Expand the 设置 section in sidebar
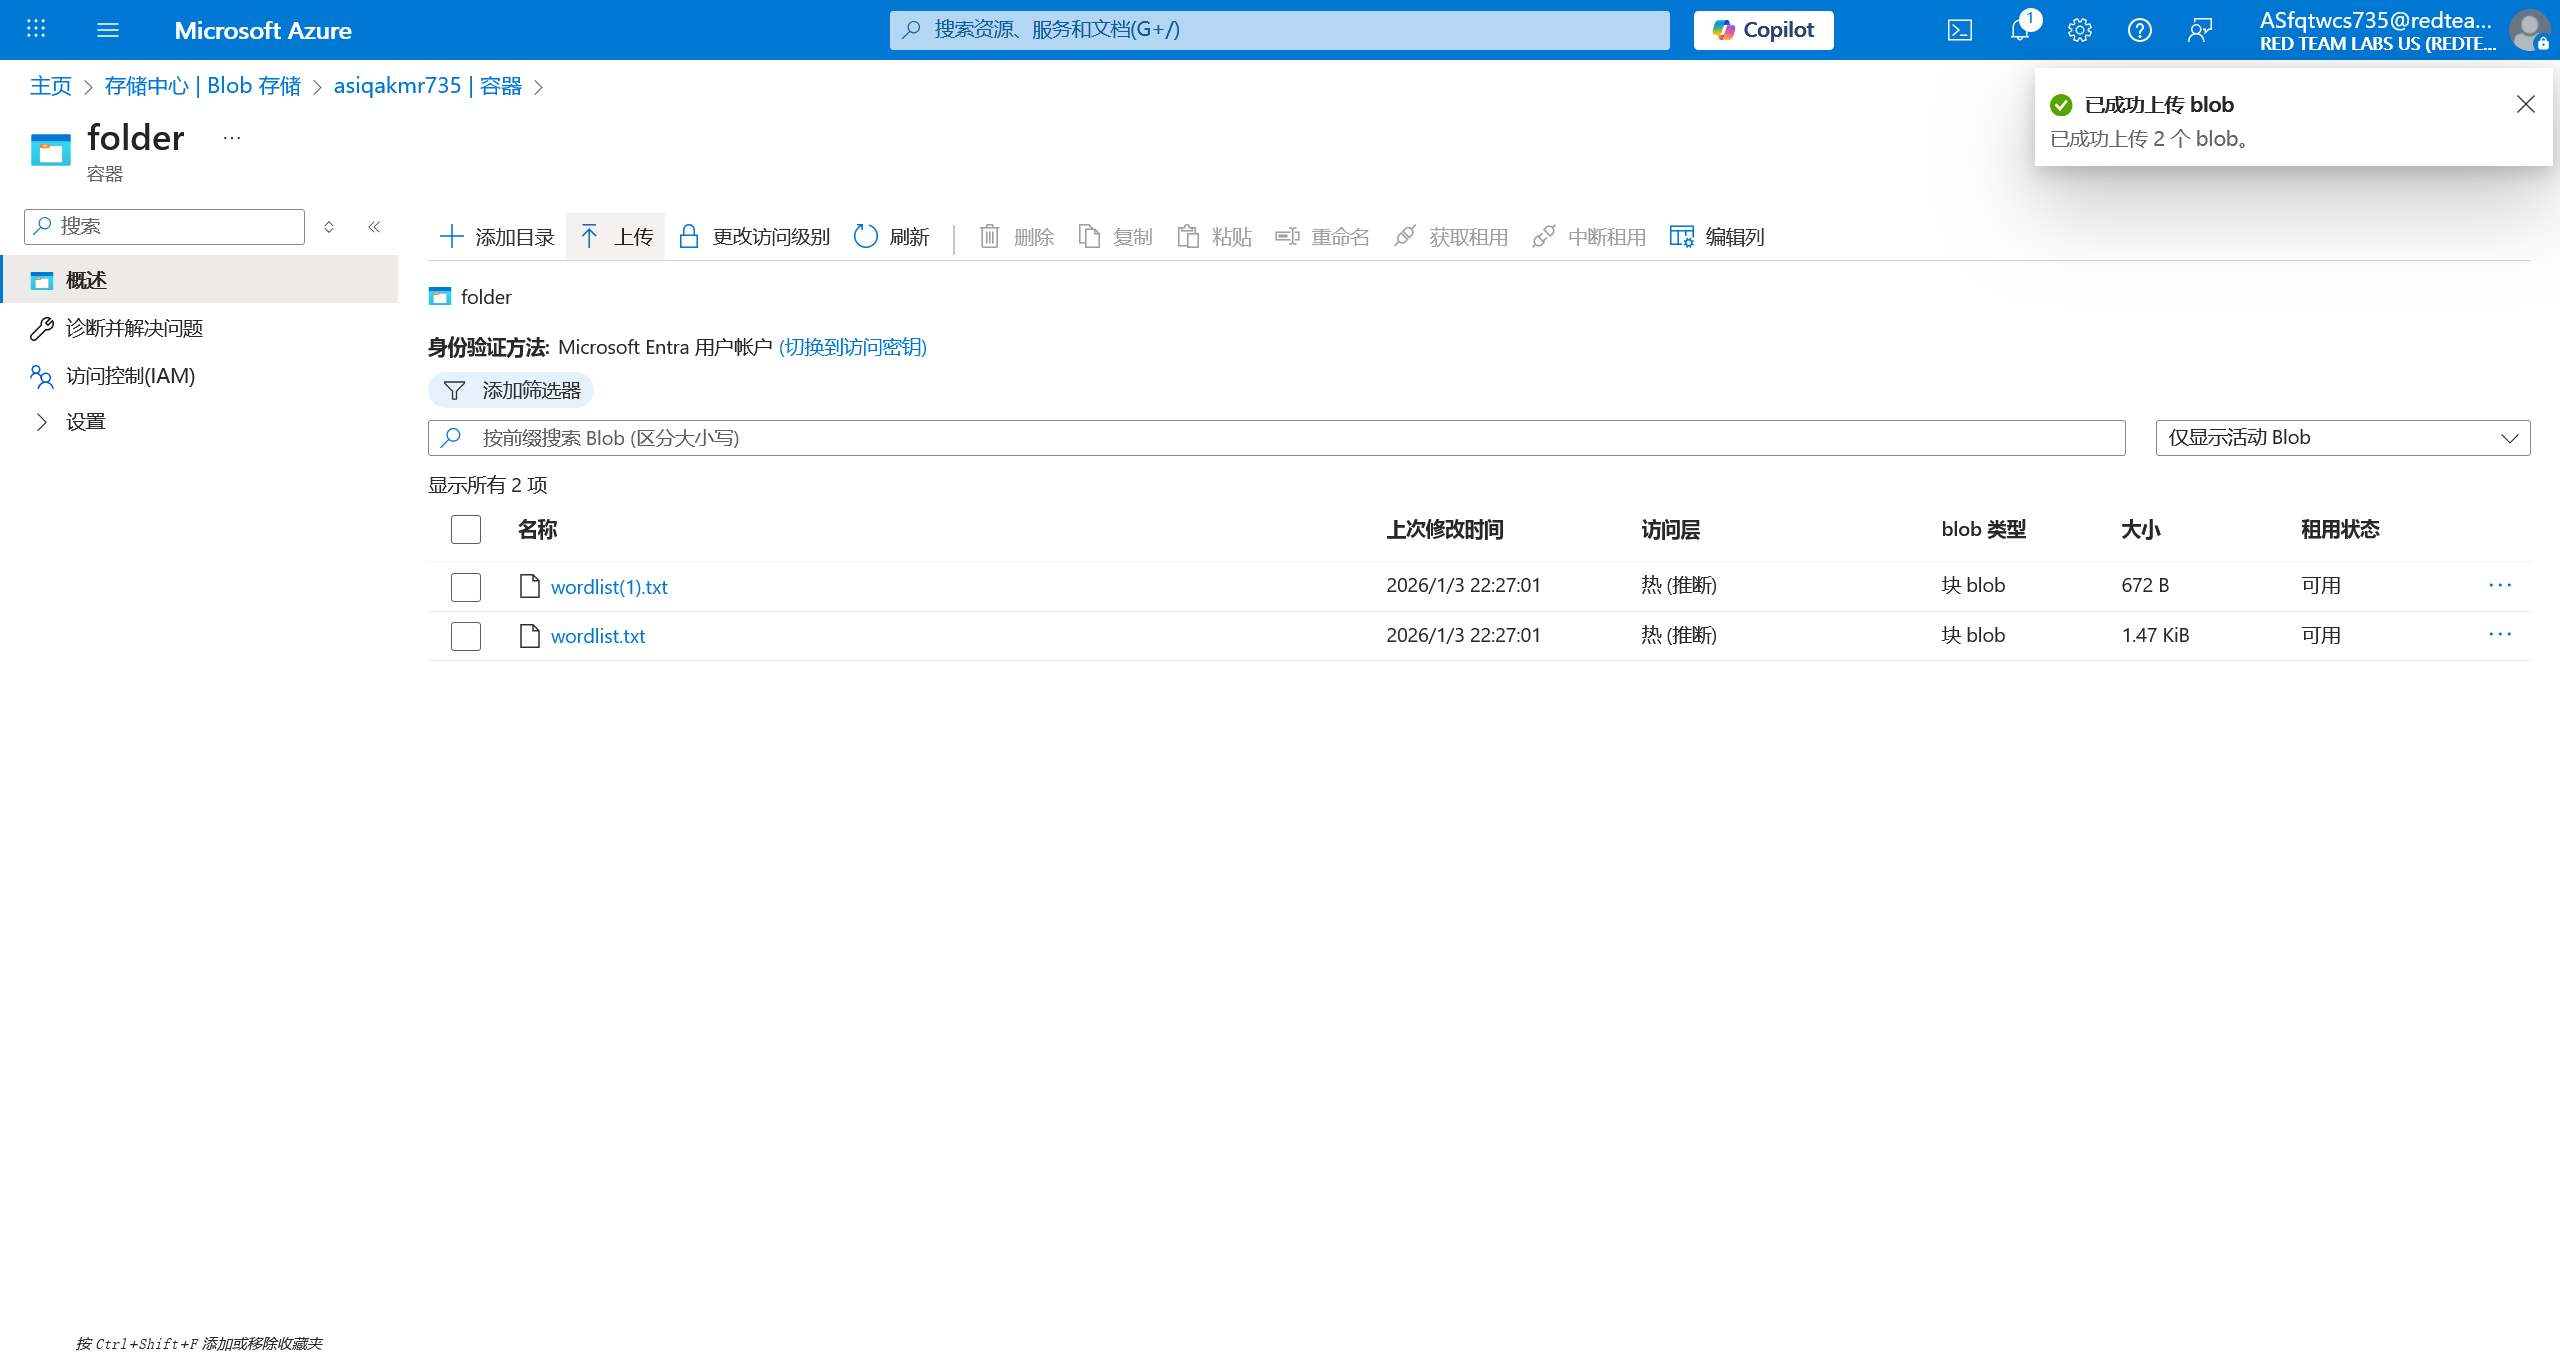The image size is (2560, 1359). click(x=42, y=422)
